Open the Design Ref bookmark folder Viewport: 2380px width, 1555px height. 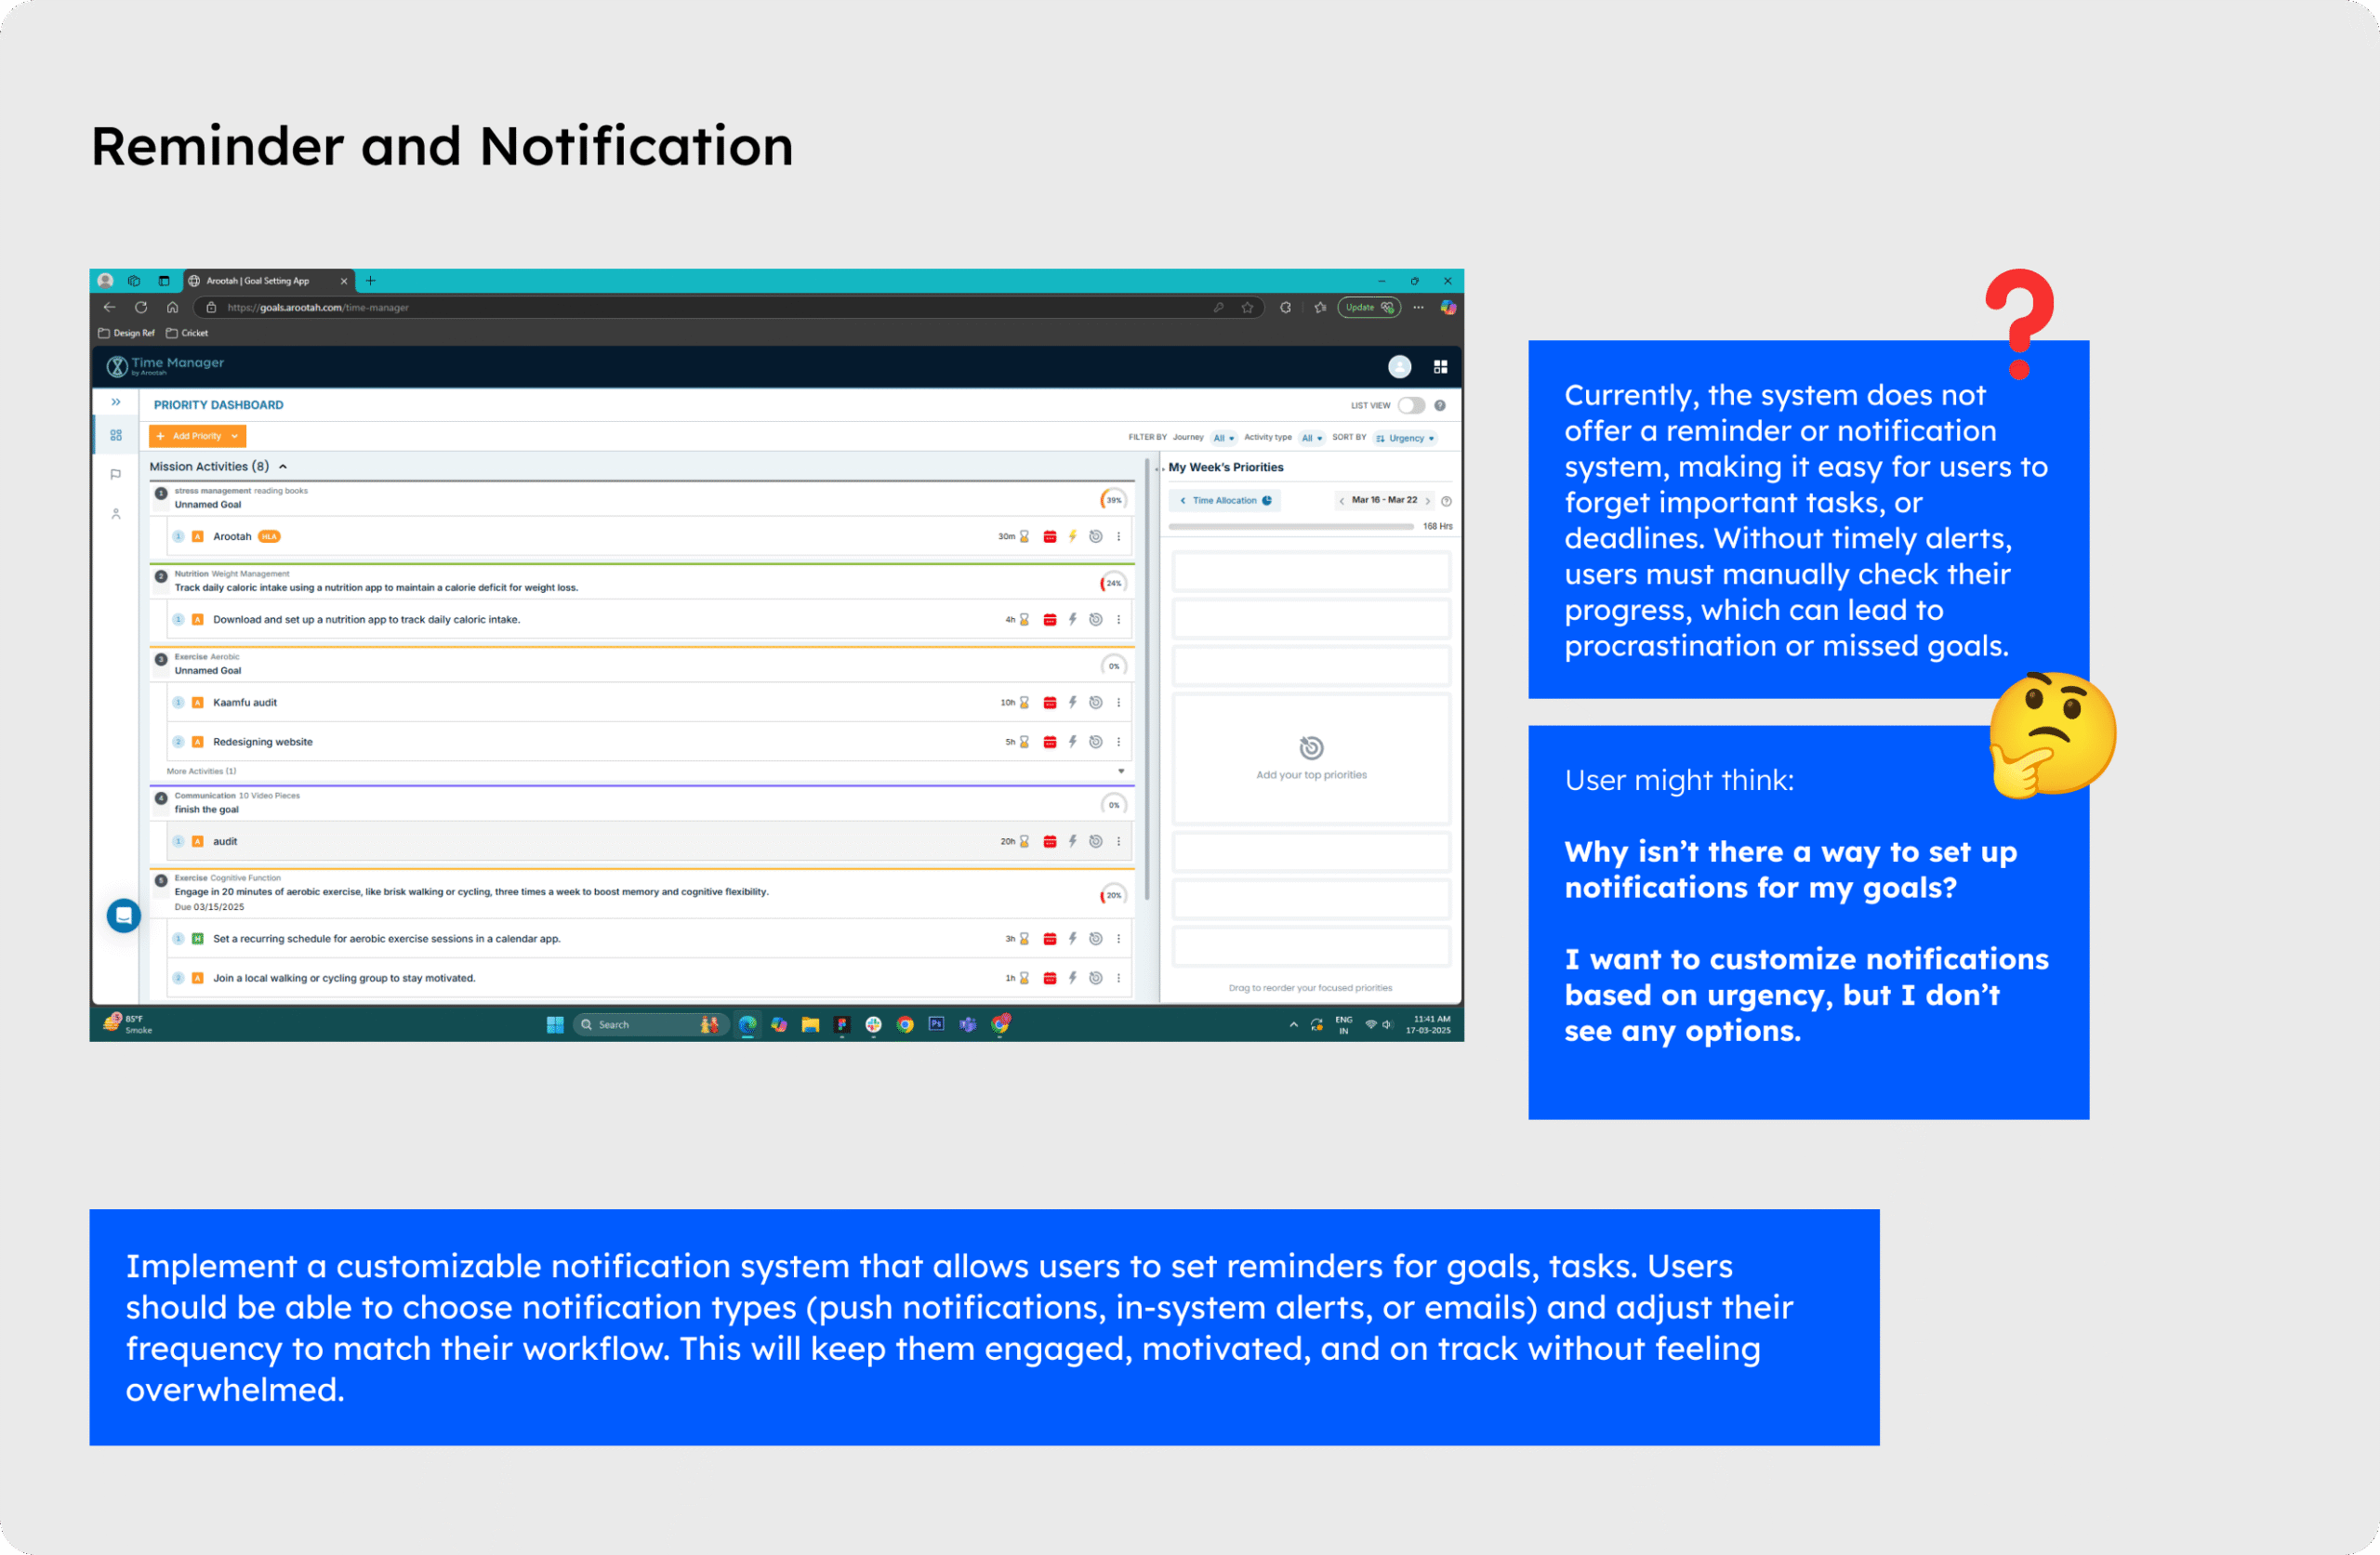[127, 333]
